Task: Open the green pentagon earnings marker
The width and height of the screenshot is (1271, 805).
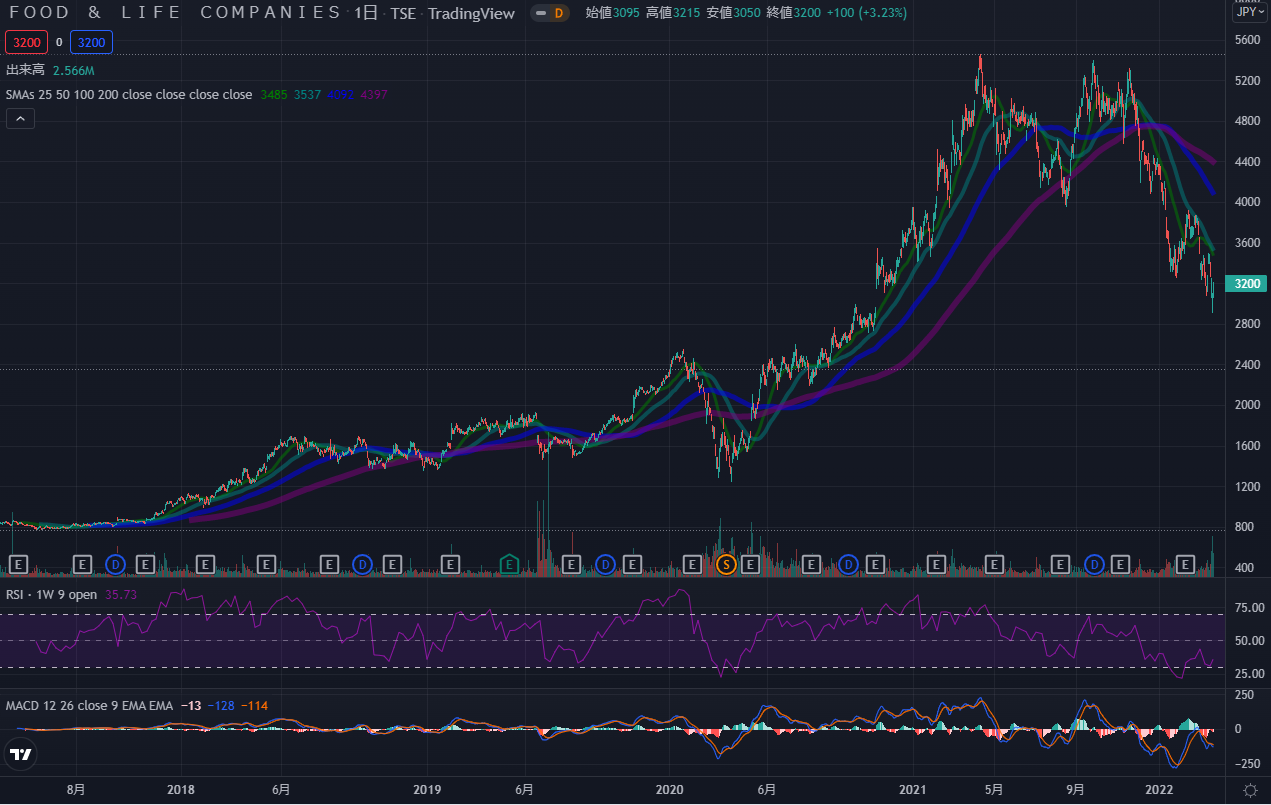Action: pyautogui.click(x=509, y=564)
